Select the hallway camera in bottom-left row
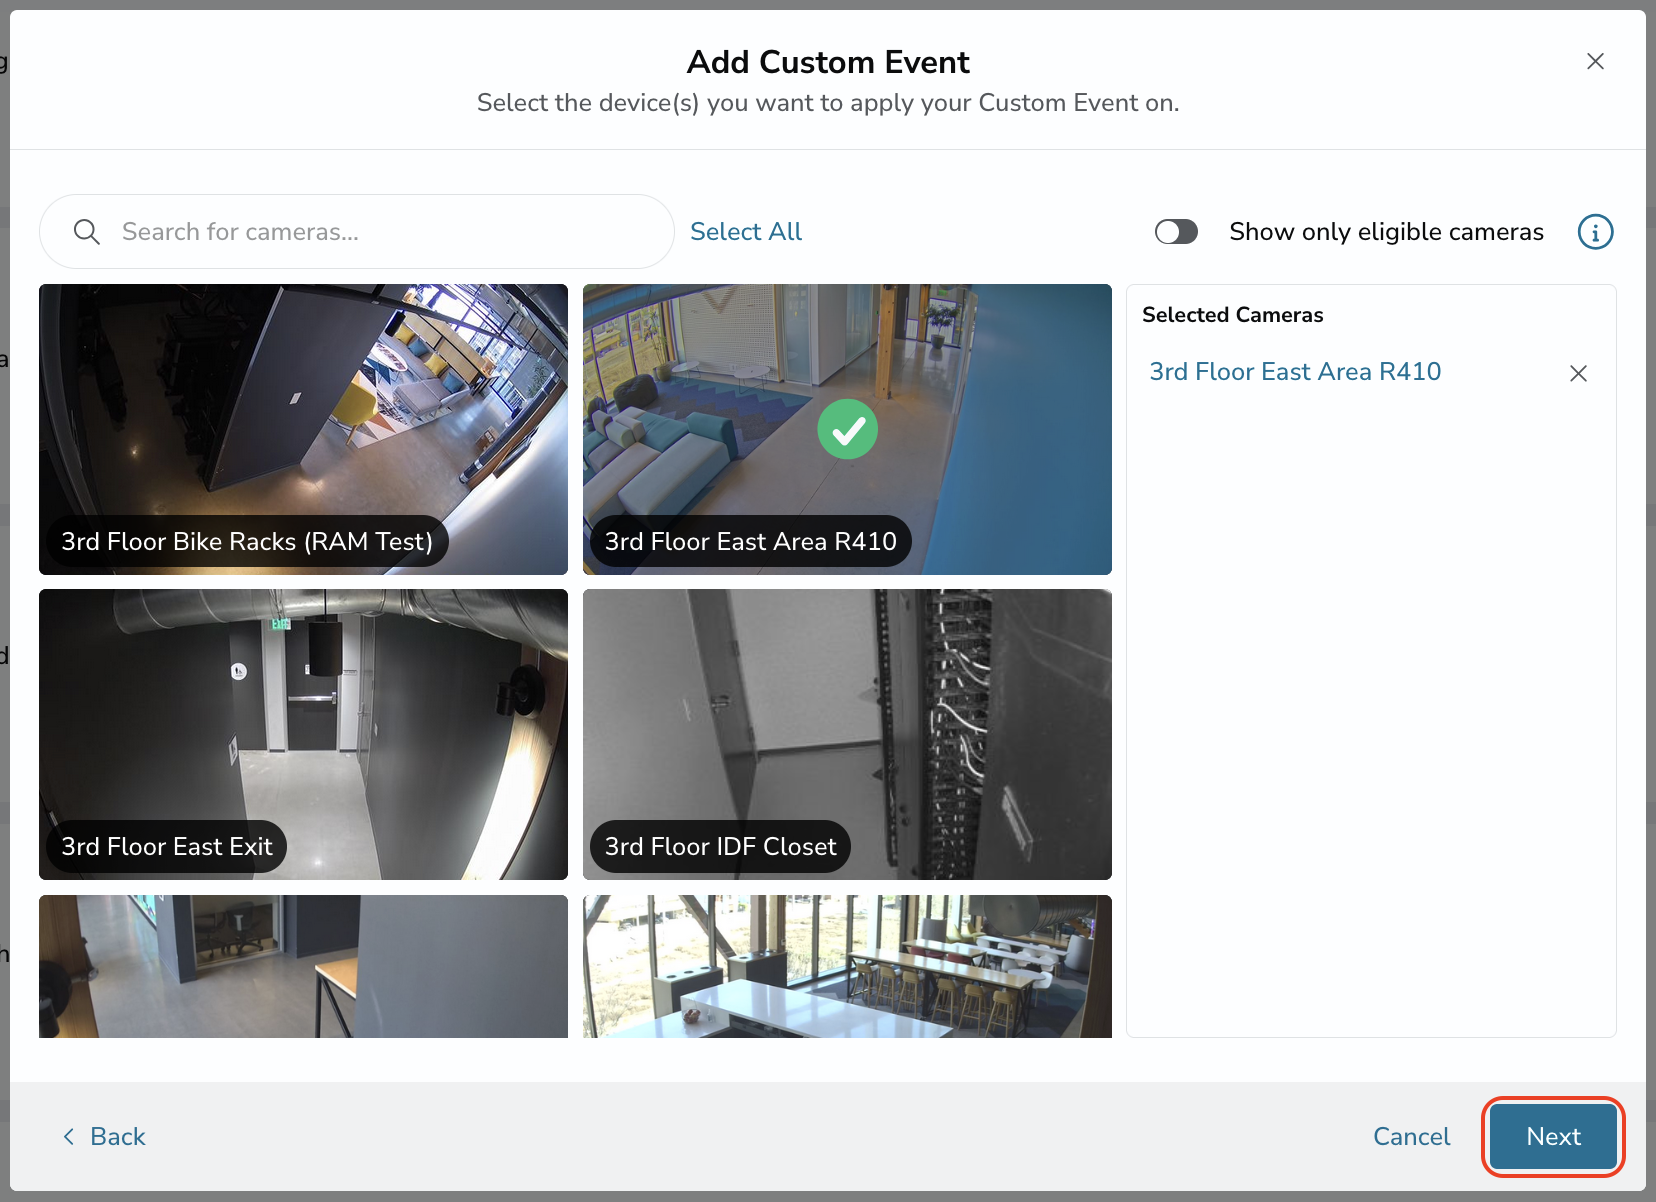Image resolution: width=1656 pixels, height=1202 pixels. pyautogui.click(x=303, y=966)
